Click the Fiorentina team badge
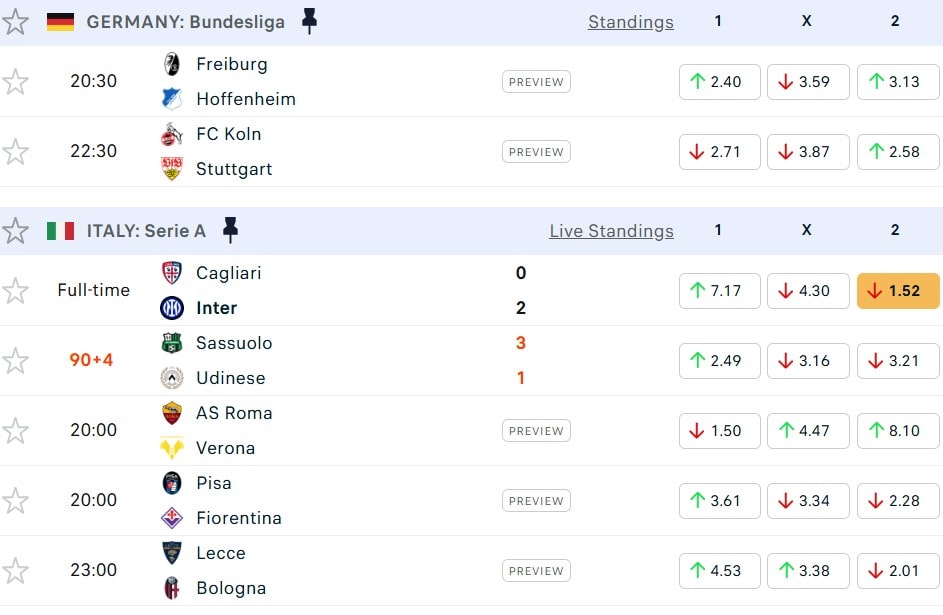Viewport: 943px width, 615px height. pos(172,518)
